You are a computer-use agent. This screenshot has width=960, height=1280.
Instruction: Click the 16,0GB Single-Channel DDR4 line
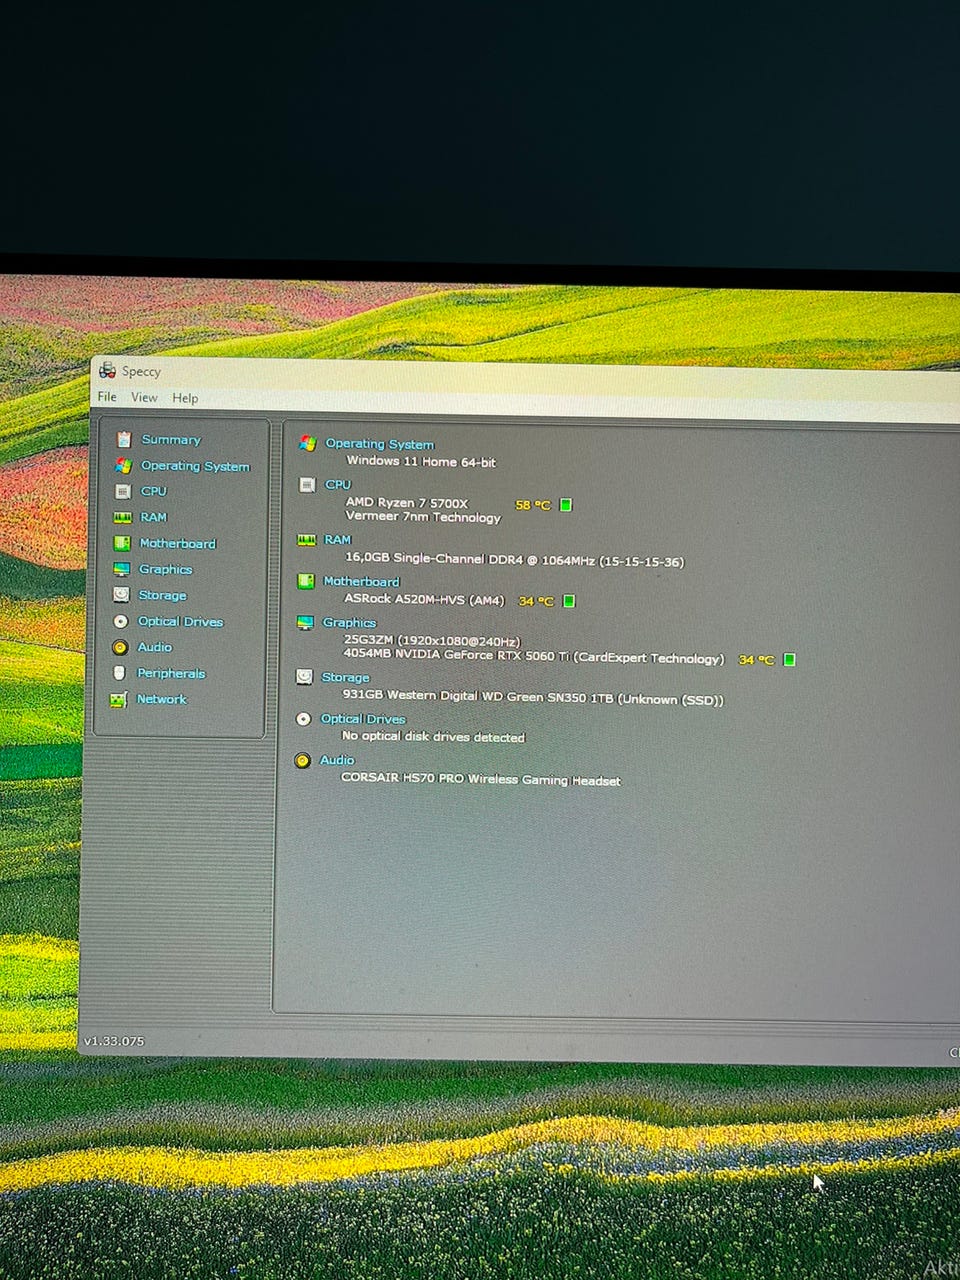pos(514,560)
